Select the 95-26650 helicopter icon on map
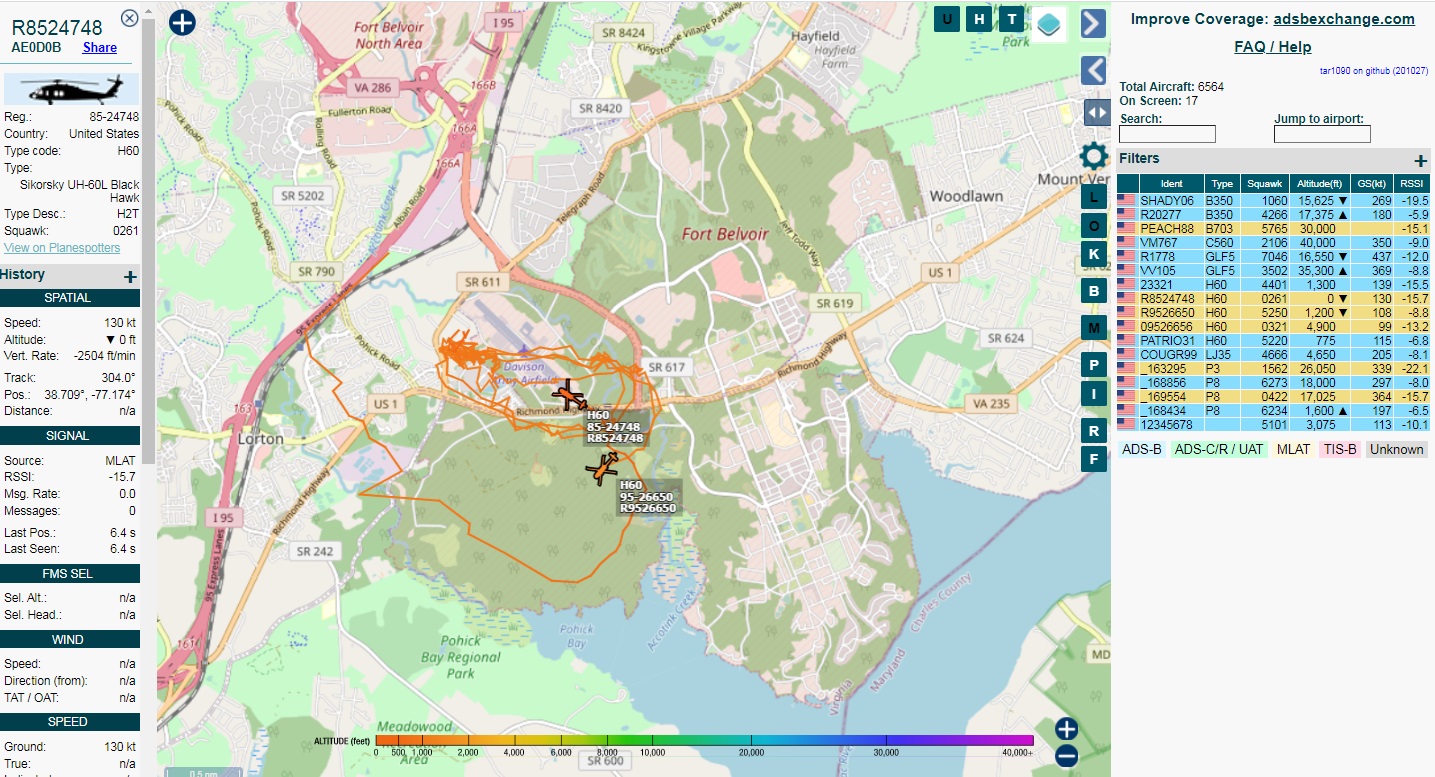1435x777 pixels. (x=603, y=468)
